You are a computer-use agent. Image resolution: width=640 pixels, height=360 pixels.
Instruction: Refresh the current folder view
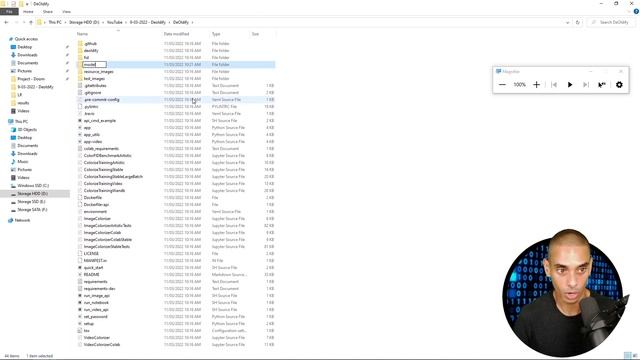click(x=578, y=22)
